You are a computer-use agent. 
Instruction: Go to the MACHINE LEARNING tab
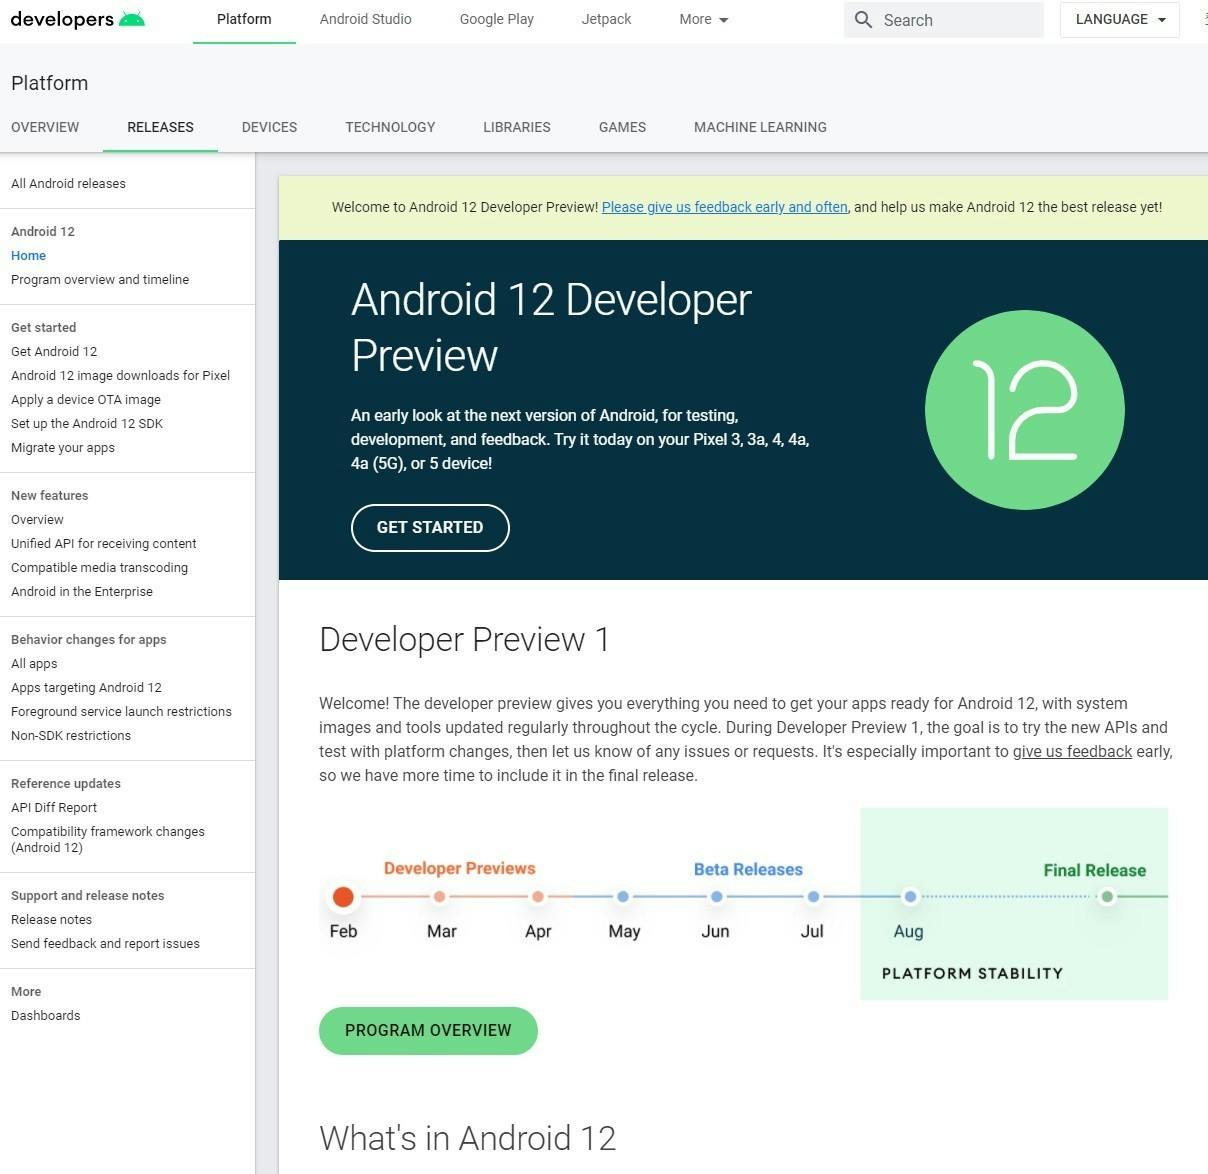coord(760,127)
